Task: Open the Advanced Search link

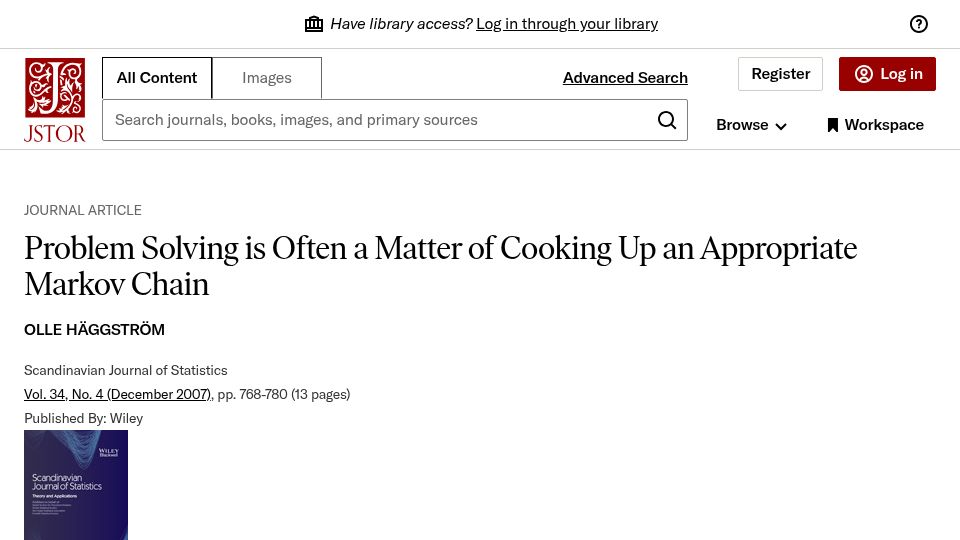Action: [625, 78]
